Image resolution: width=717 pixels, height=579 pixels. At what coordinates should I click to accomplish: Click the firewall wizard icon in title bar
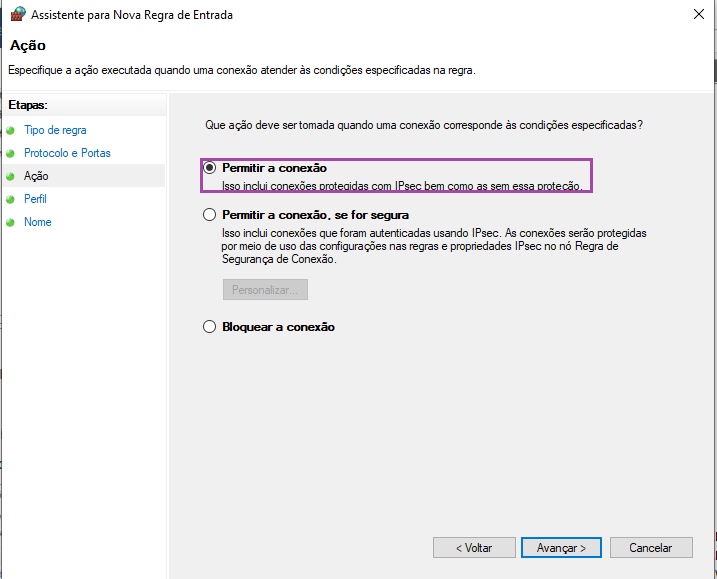pos(17,14)
